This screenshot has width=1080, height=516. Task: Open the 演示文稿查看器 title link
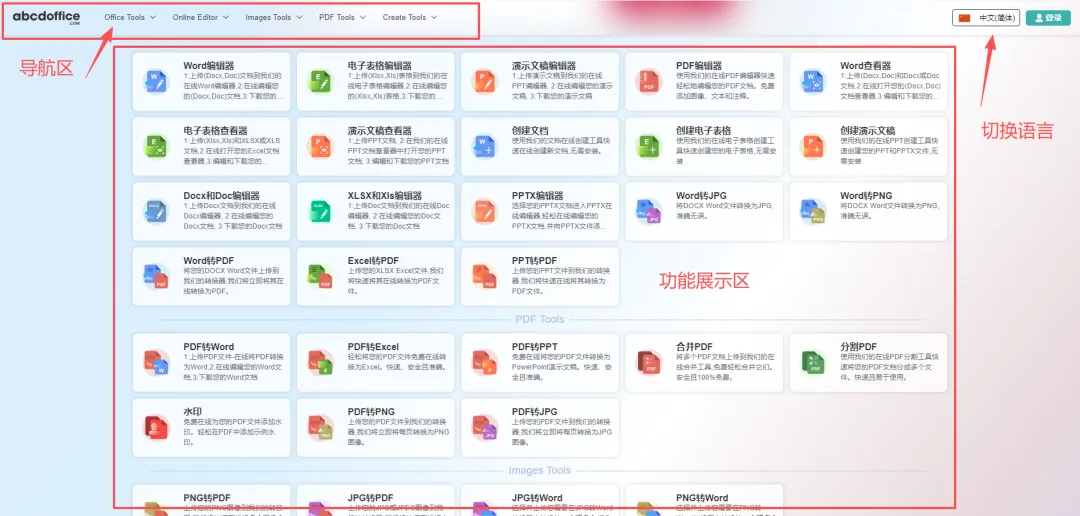coord(380,130)
